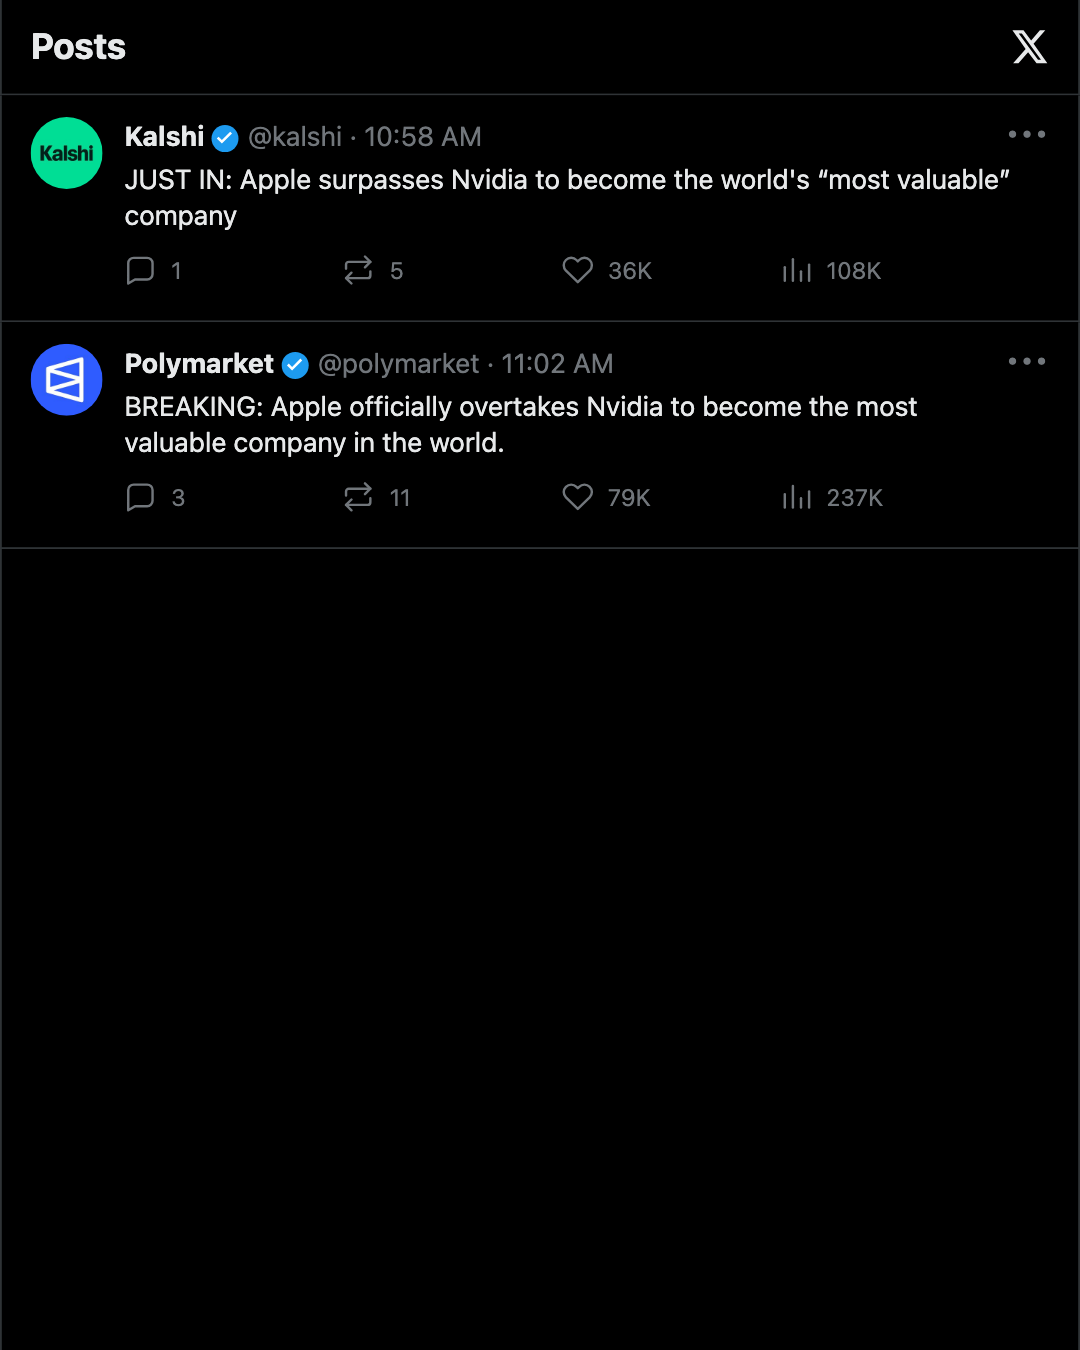Open more options menu on Kalshi post
This screenshot has height=1350, width=1080.
pyautogui.click(x=1027, y=134)
